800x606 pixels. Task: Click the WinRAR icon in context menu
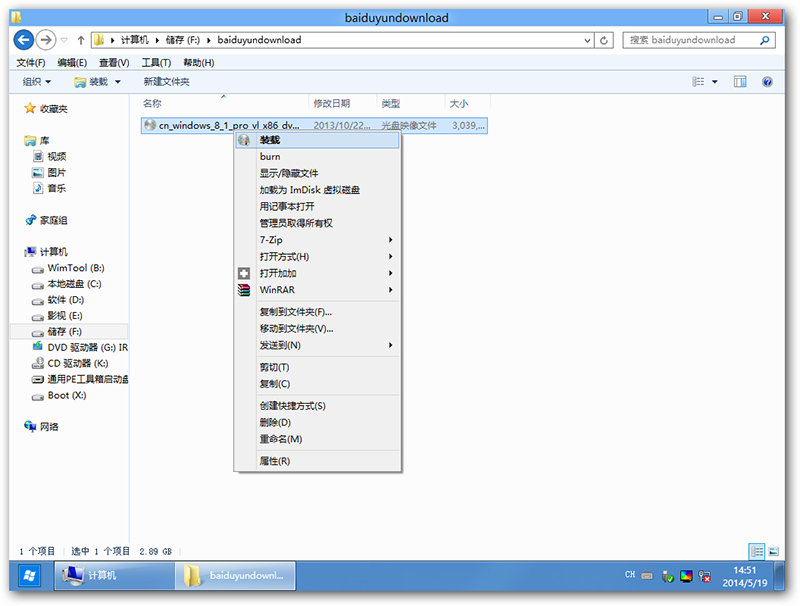(244, 290)
